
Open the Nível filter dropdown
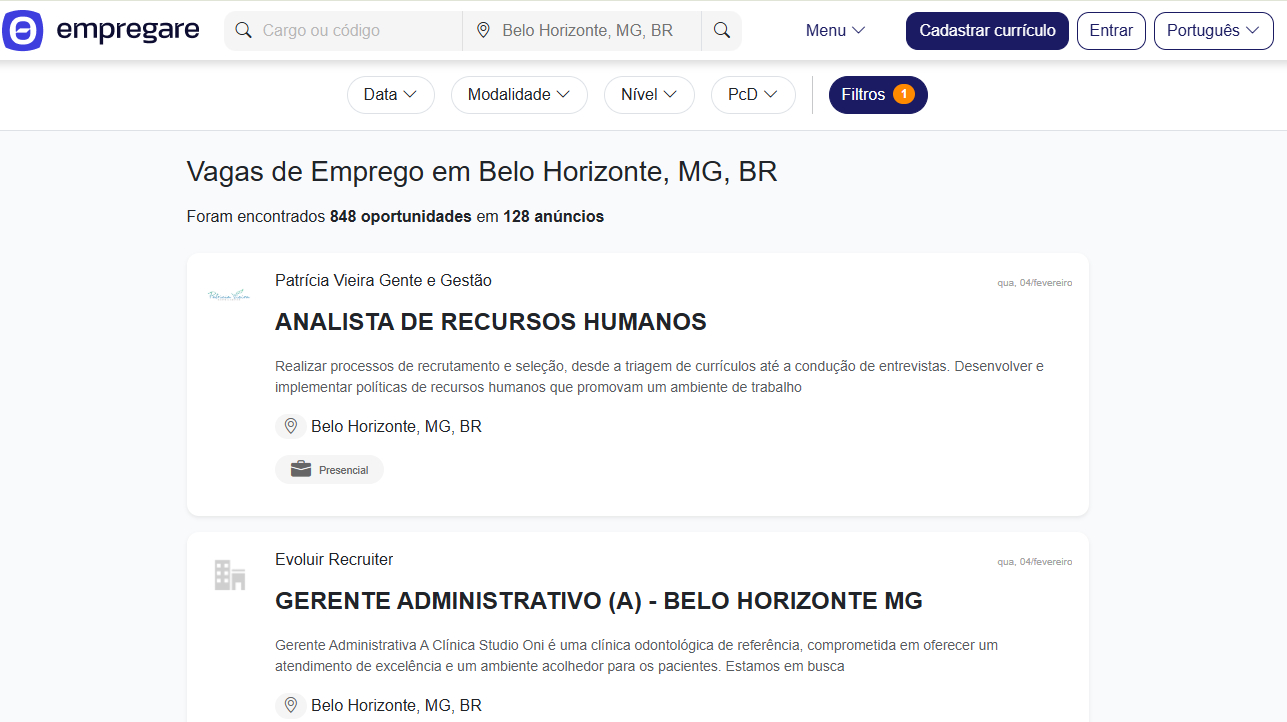point(649,95)
